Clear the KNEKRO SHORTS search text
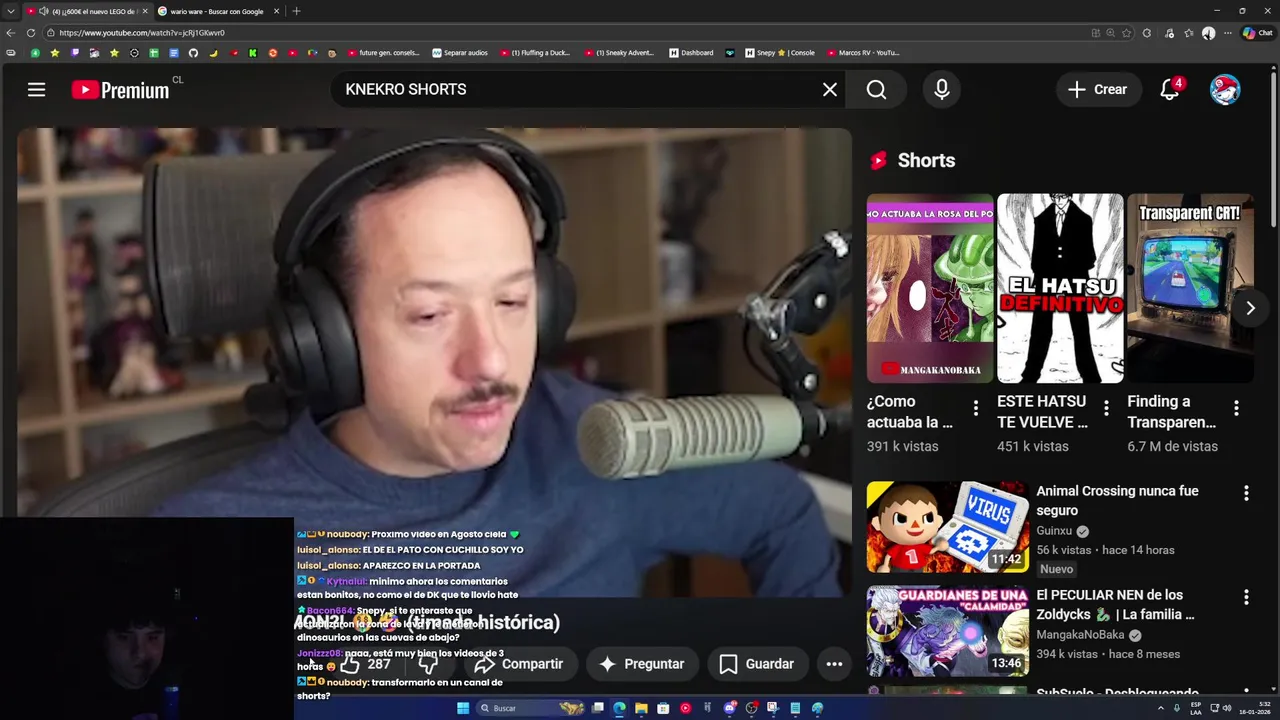This screenshot has width=1280, height=720. (x=830, y=90)
